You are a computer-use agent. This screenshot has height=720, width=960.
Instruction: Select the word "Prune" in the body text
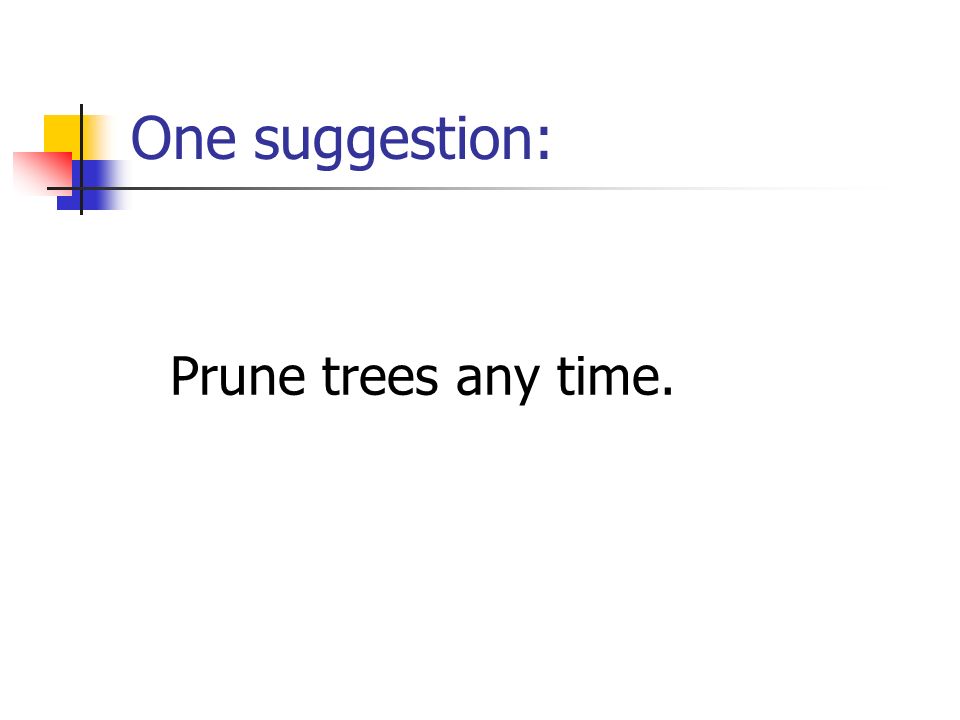point(238,376)
